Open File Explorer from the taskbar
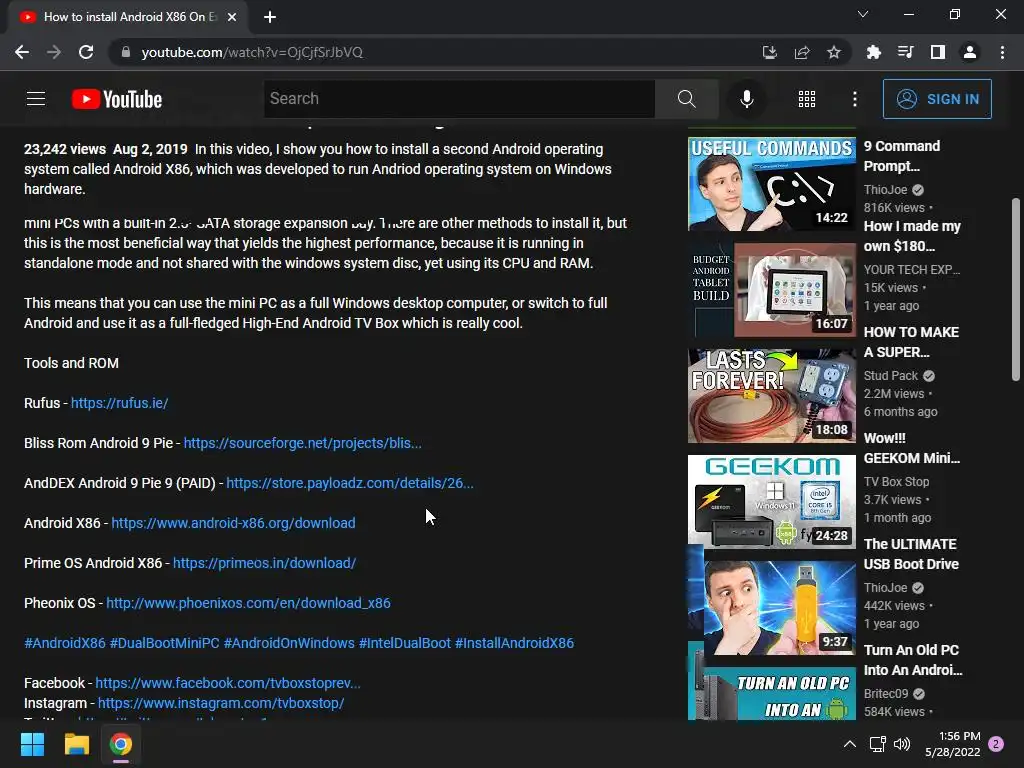This screenshot has height=768, width=1024. 76,744
